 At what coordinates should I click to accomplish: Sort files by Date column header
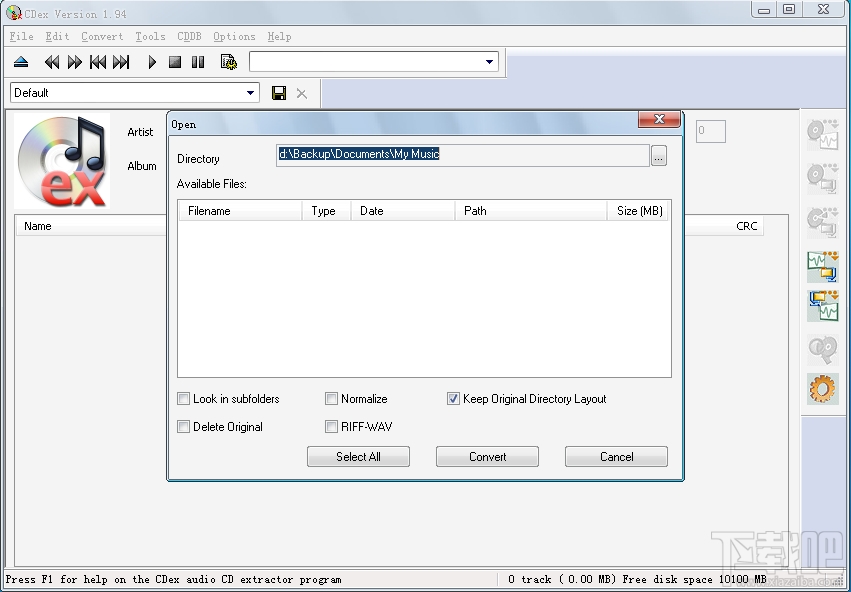coord(403,211)
